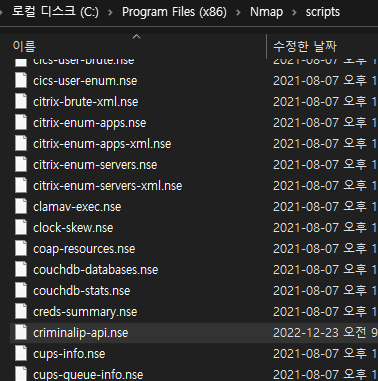The width and height of the screenshot is (378, 381).
Task: Click the file icon of cups-info.nse
Action: 21,354
